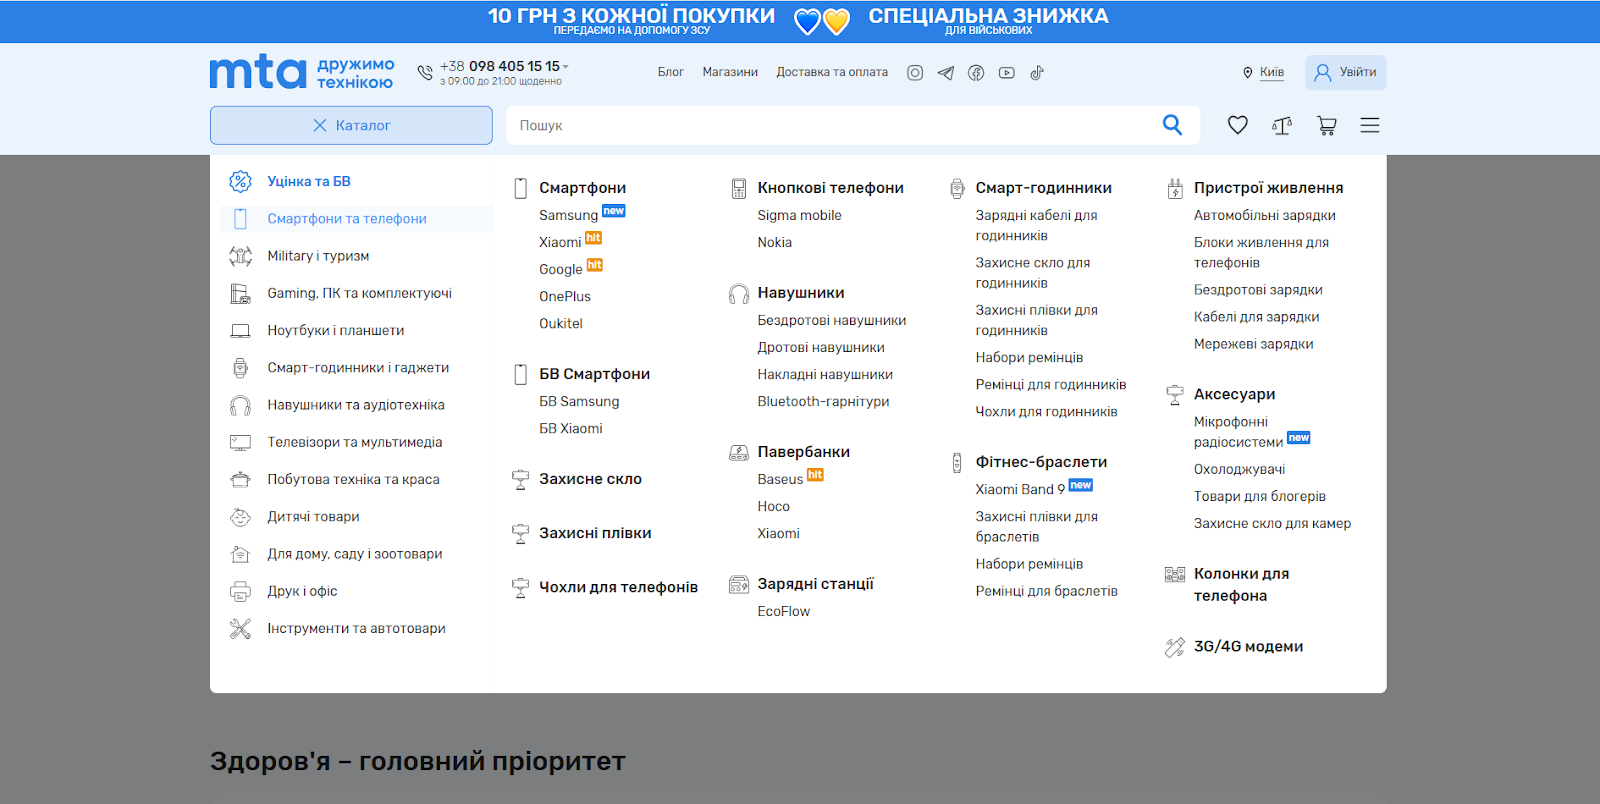Open YouTube icon in header
This screenshot has width=1600, height=804.
(x=1006, y=72)
